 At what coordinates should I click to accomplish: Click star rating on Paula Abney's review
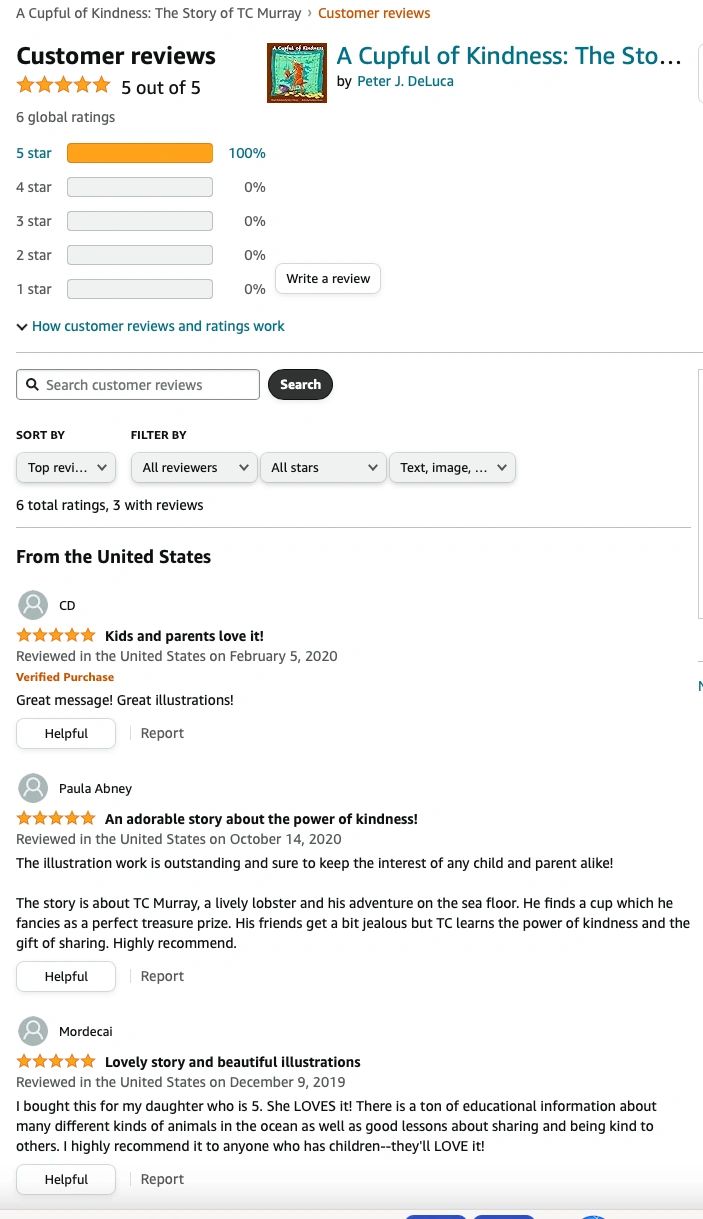(56, 819)
